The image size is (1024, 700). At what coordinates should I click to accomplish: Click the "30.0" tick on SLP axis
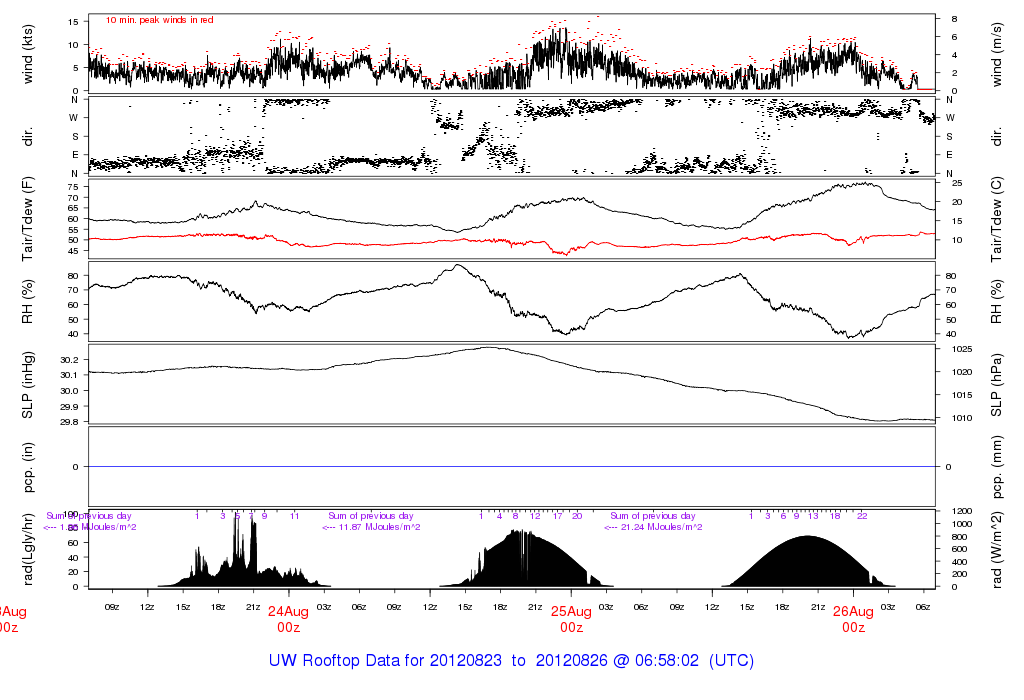tap(69, 390)
